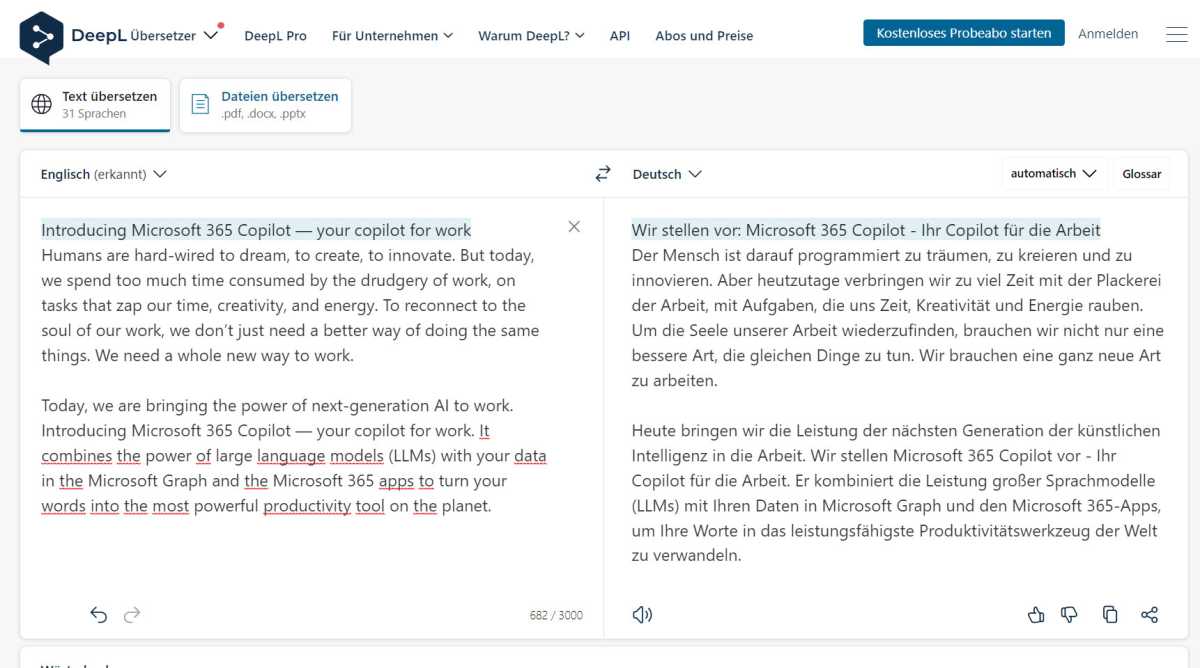Expand the Warum DeepL? menu
This screenshot has height=668, width=1200.
pyautogui.click(x=531, y=35)
